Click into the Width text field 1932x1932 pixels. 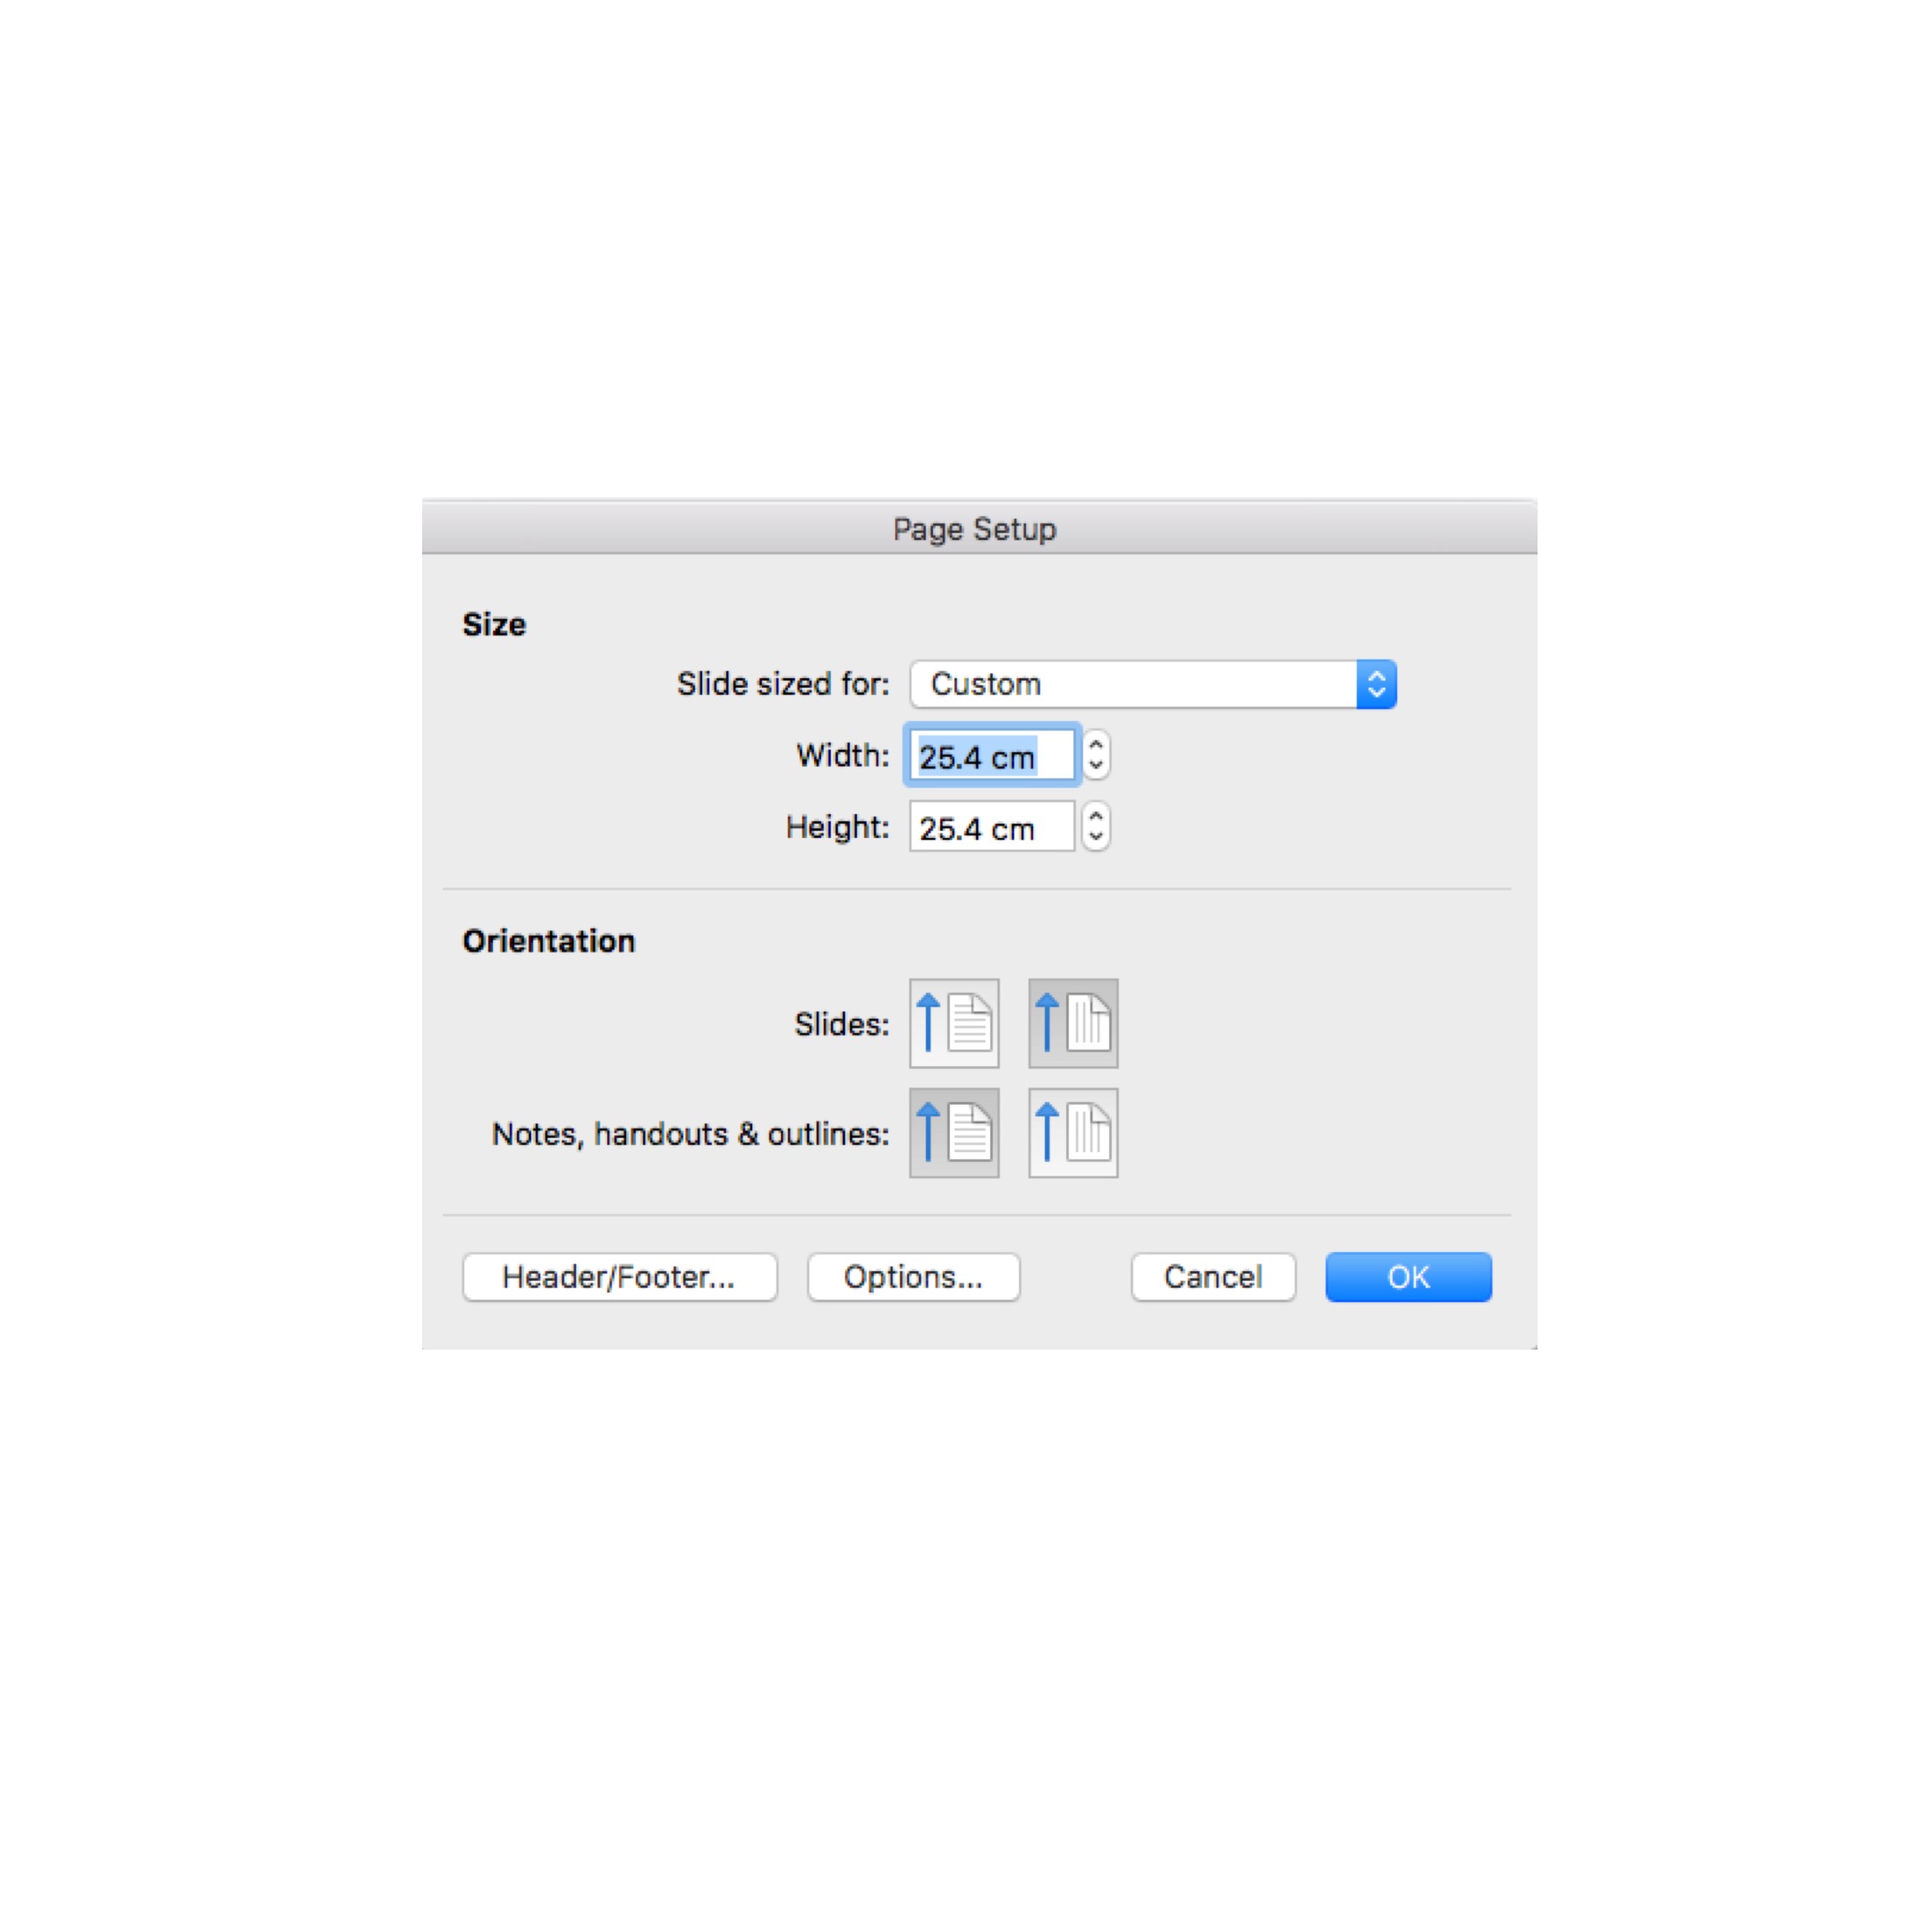tap(990, 755)
